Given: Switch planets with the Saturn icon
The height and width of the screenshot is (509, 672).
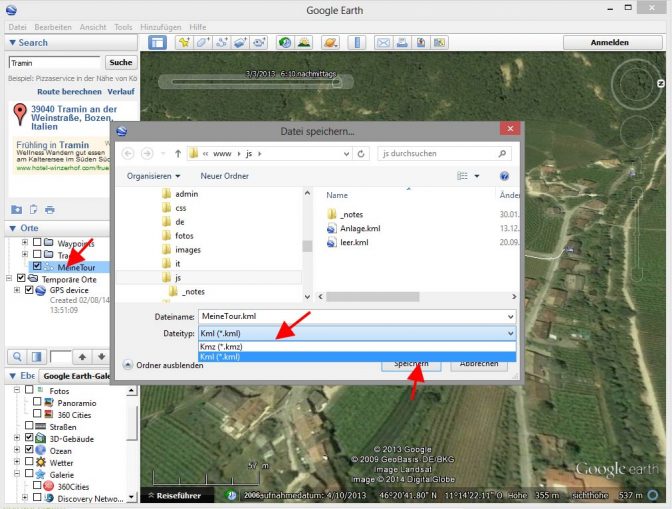Looking at the screenshot, I should point(330,42).
